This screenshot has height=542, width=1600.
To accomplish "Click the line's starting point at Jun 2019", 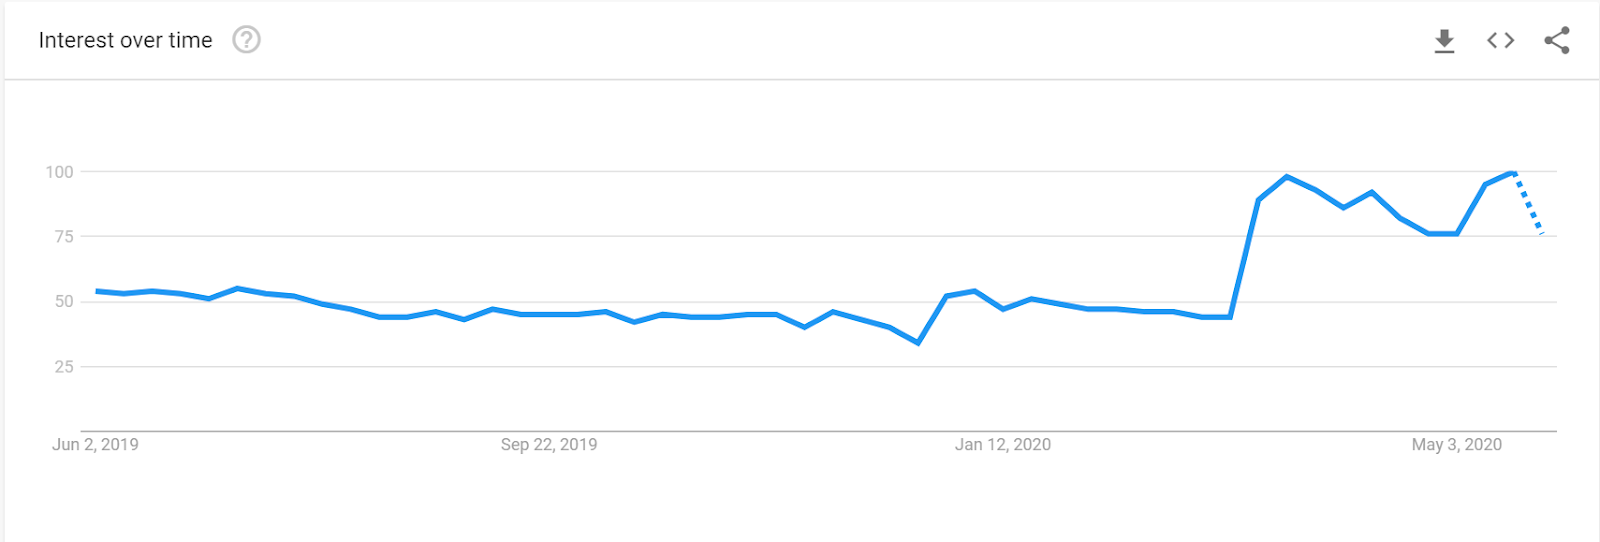I will (x=97, y=291).
